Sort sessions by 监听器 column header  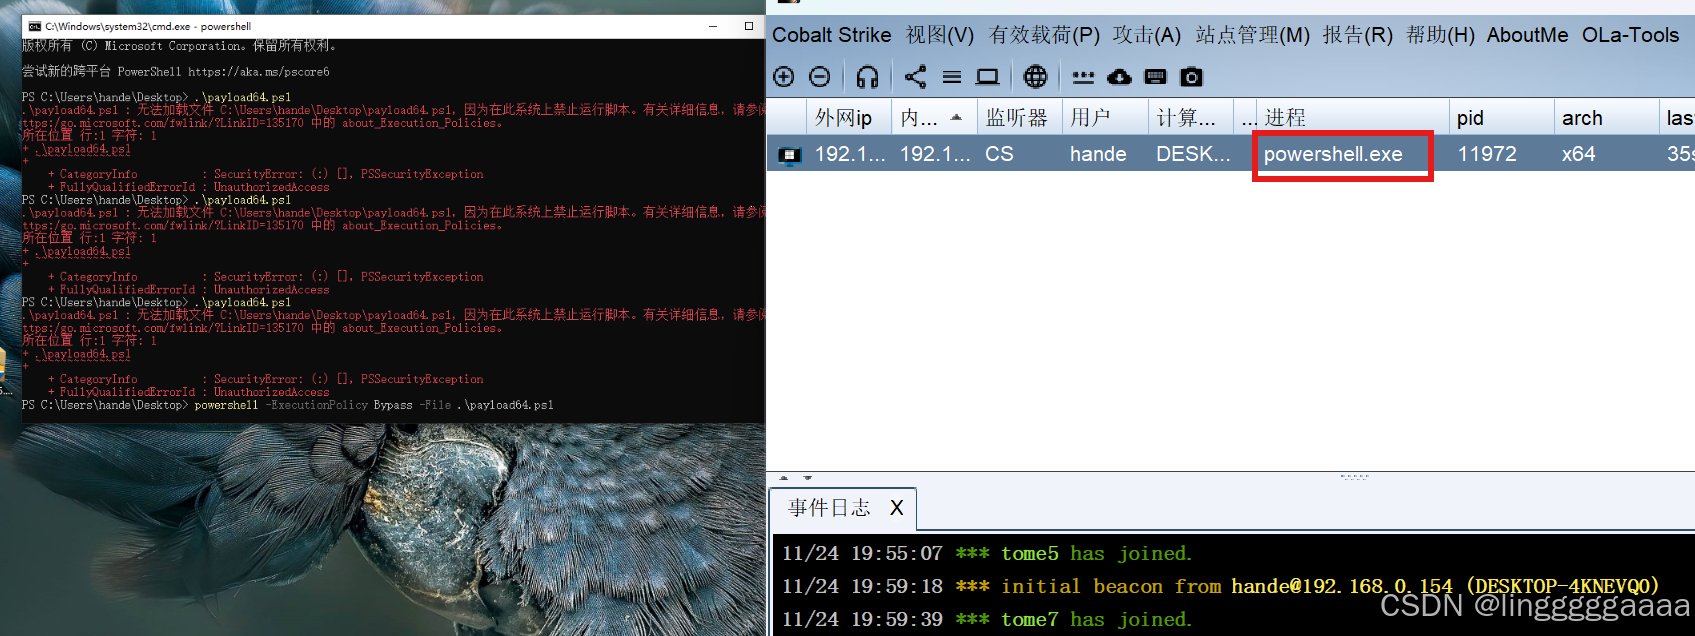(1018, 118)
